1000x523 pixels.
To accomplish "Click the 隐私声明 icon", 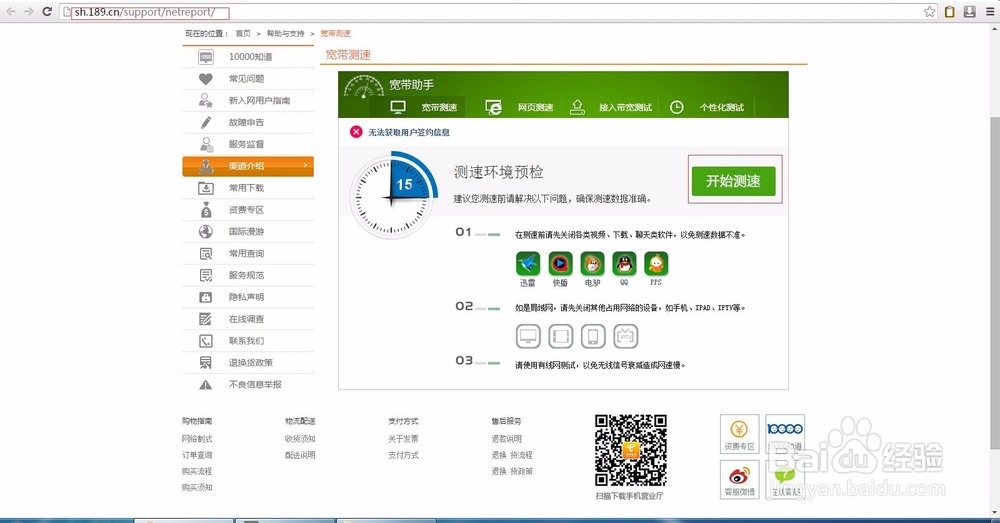I will tap(205, 297).
